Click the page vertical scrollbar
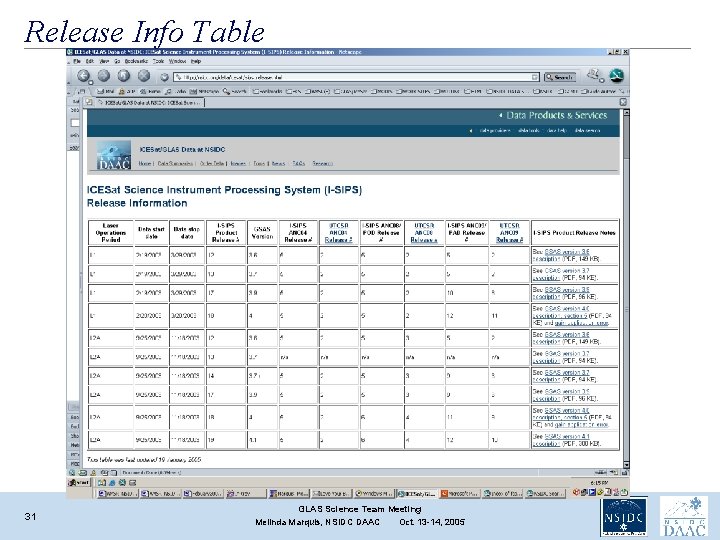This screenshot has width=720, height=540. [x=625, y=288]
